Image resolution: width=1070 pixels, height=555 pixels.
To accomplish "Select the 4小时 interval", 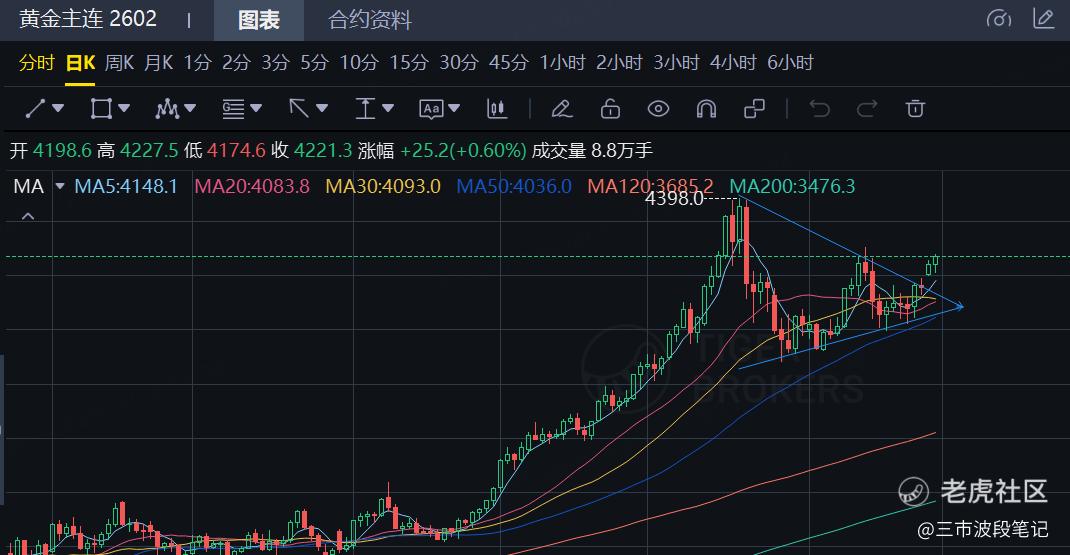I will (733, 63).
